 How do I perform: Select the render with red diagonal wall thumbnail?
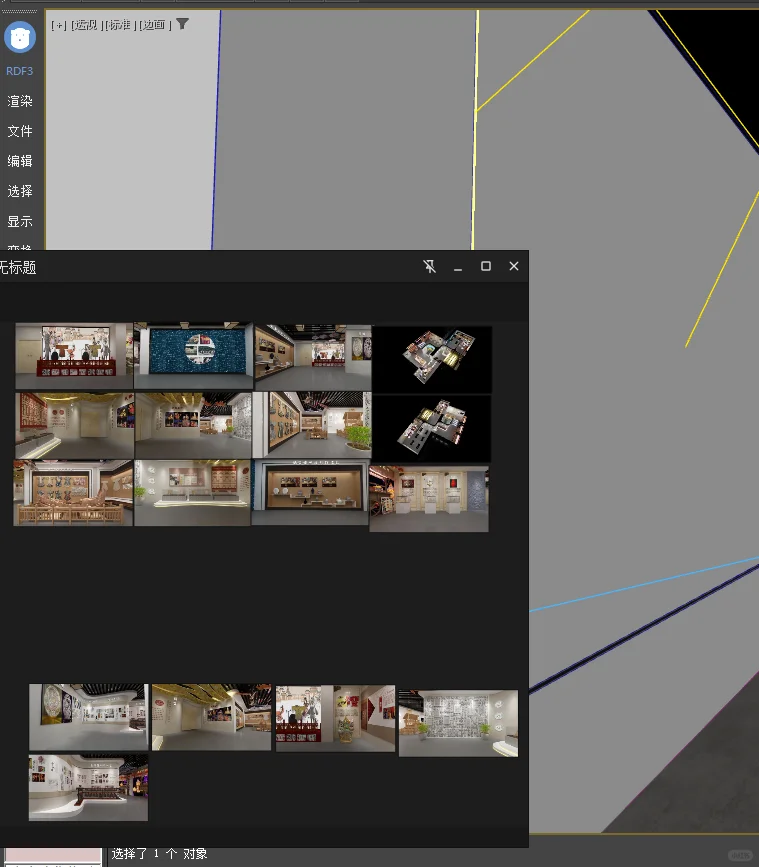(x=336, y=718)
